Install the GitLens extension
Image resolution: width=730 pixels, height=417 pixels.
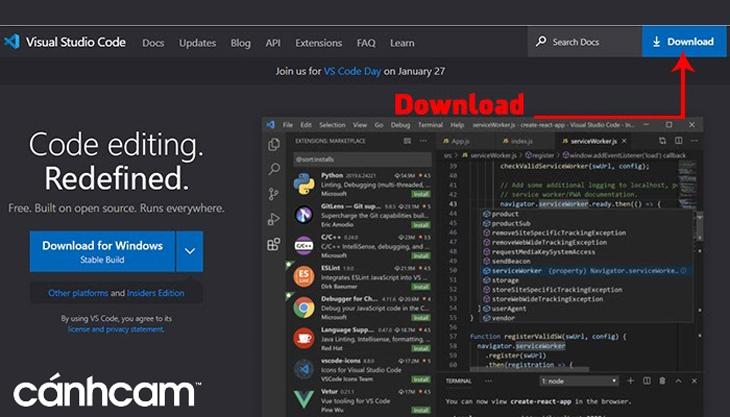click(420, 225)
